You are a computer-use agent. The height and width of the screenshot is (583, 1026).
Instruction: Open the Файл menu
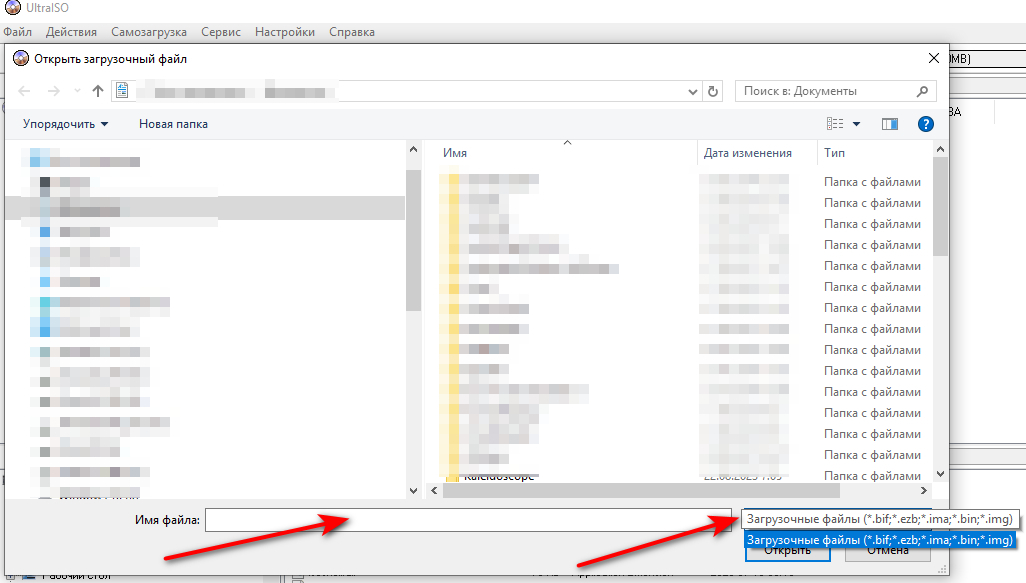[18, 32]
